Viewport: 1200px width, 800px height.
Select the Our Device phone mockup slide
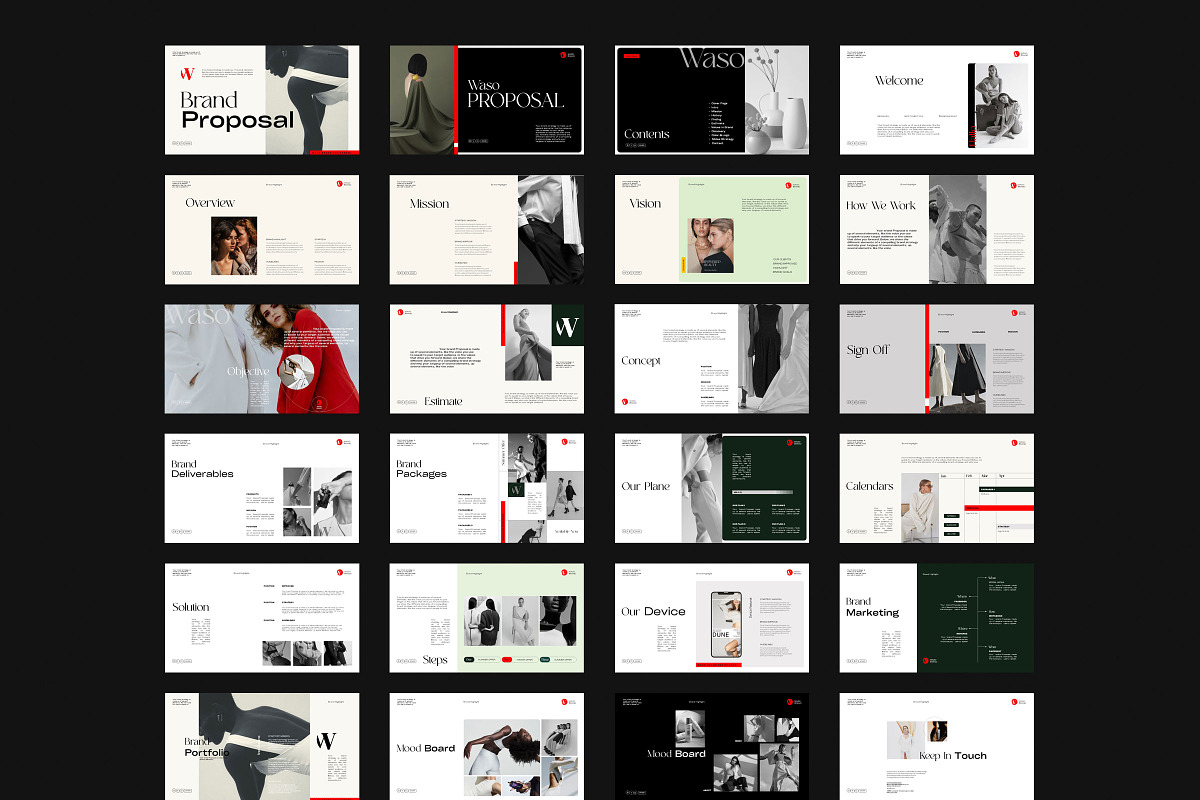click(x=712, y=618)
